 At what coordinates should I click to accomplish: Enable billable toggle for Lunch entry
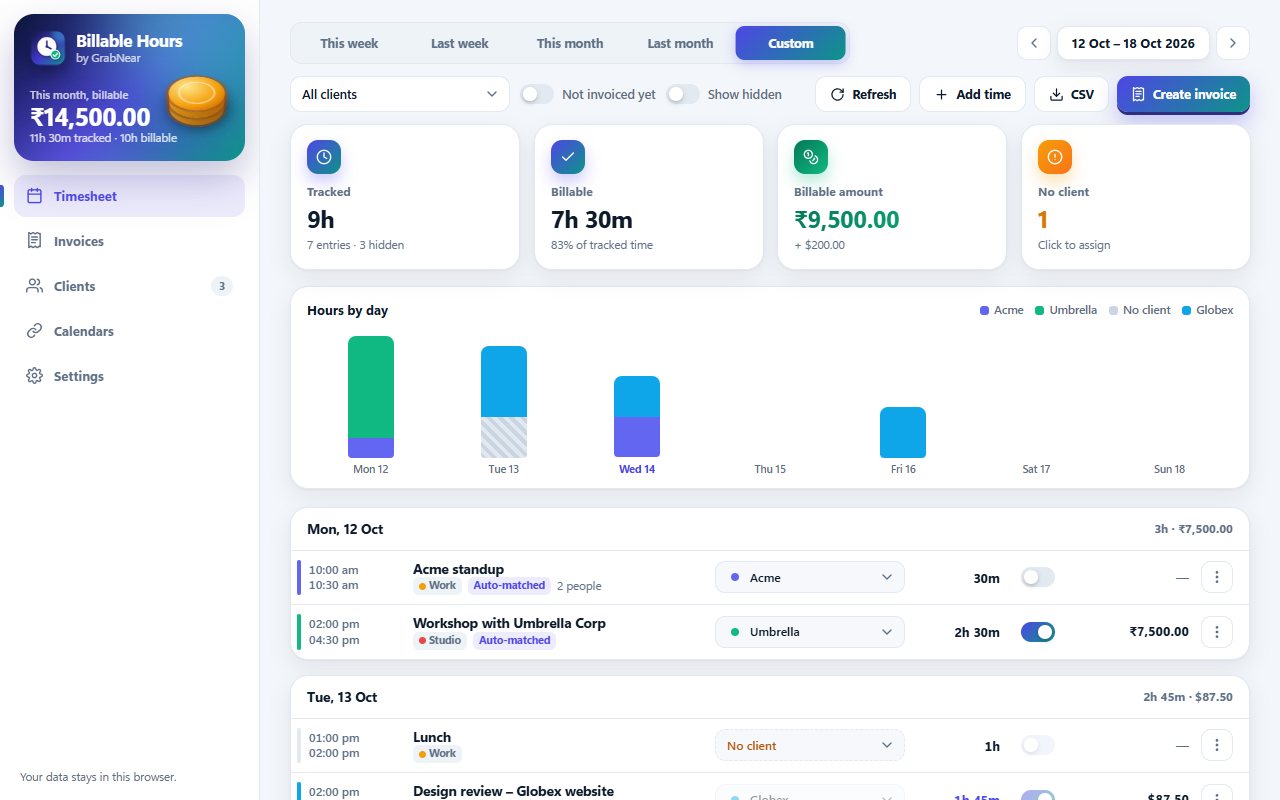tap(1038, 745)
